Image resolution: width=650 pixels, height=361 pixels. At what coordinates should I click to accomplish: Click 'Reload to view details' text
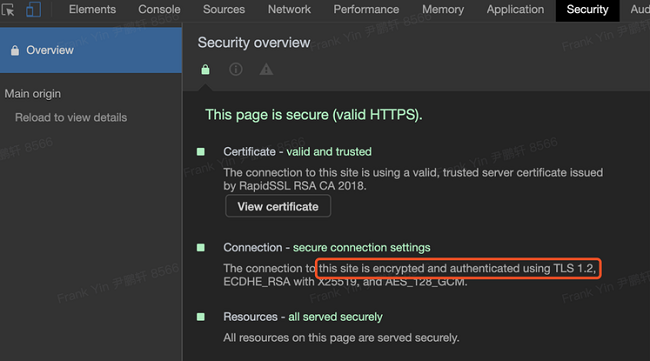coord(71,118)
